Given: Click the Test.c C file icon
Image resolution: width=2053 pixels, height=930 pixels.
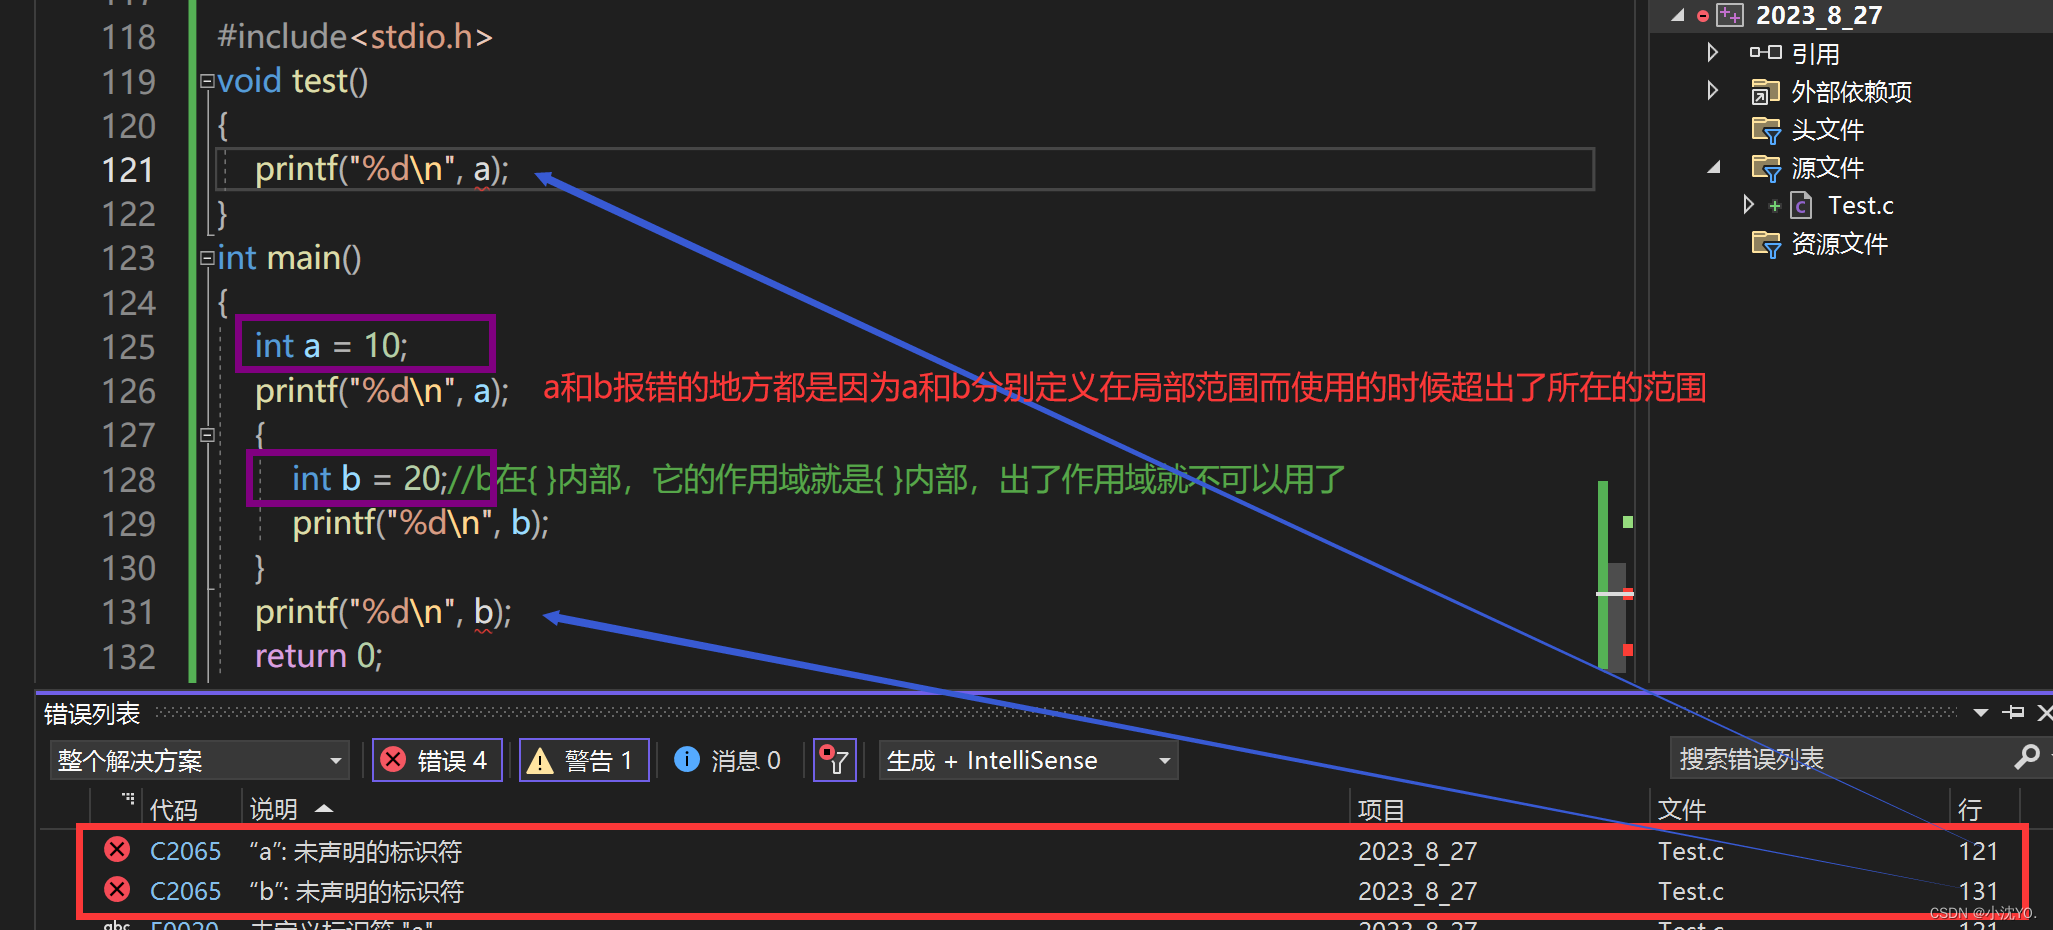Looking at the screenshot, I should 1801,206.
